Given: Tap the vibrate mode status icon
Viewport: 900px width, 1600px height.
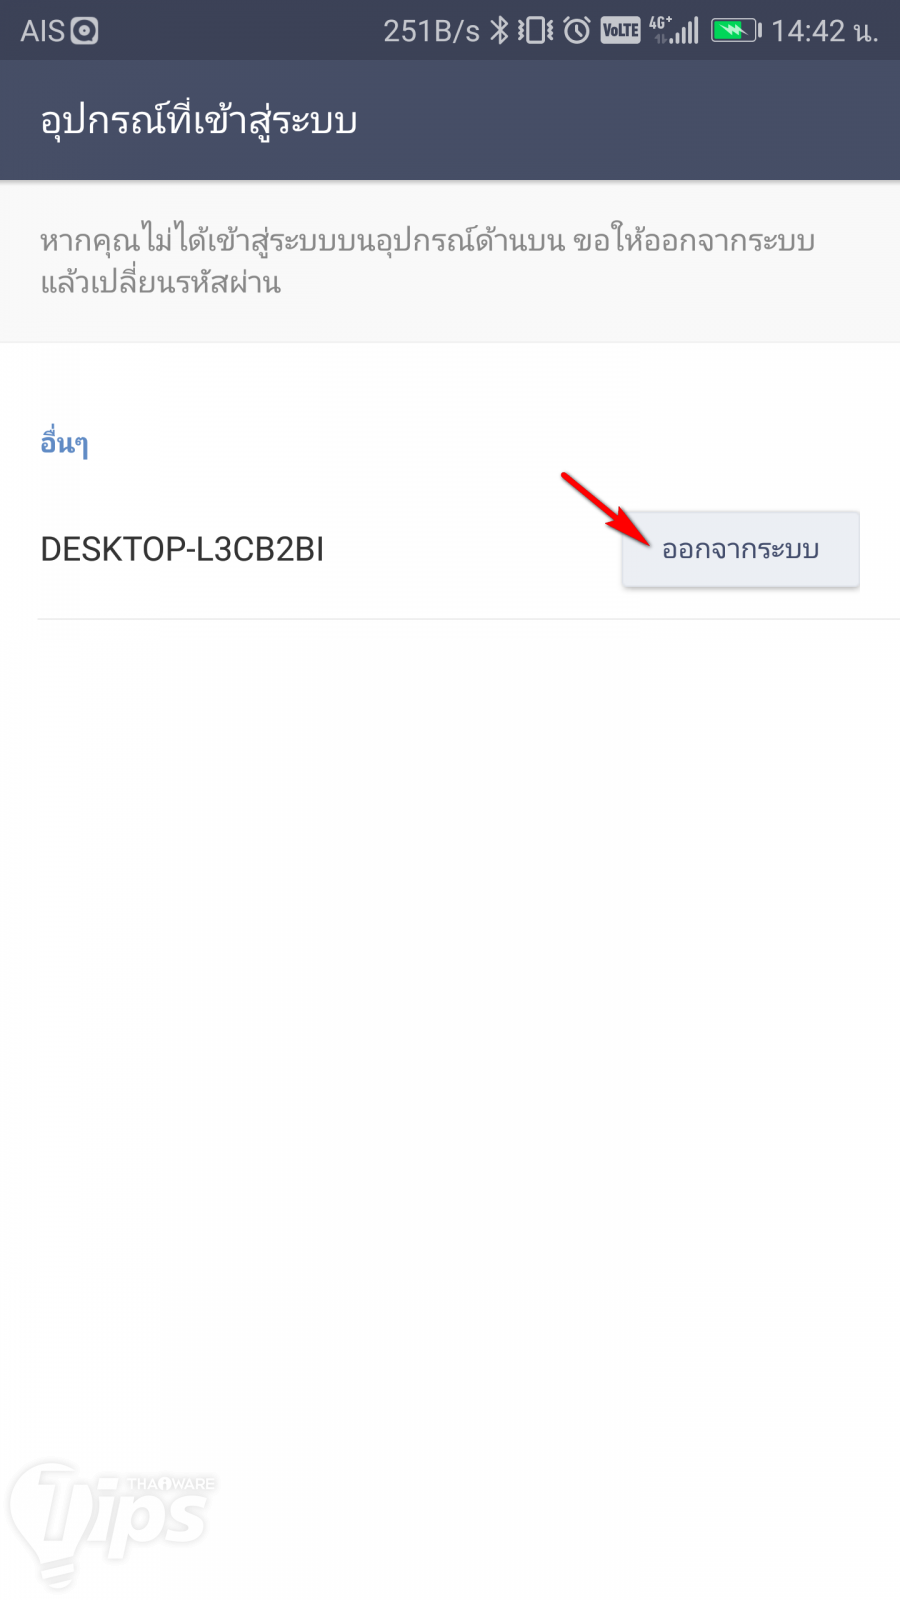Looking at the screenshot, I should click(535, 31).
